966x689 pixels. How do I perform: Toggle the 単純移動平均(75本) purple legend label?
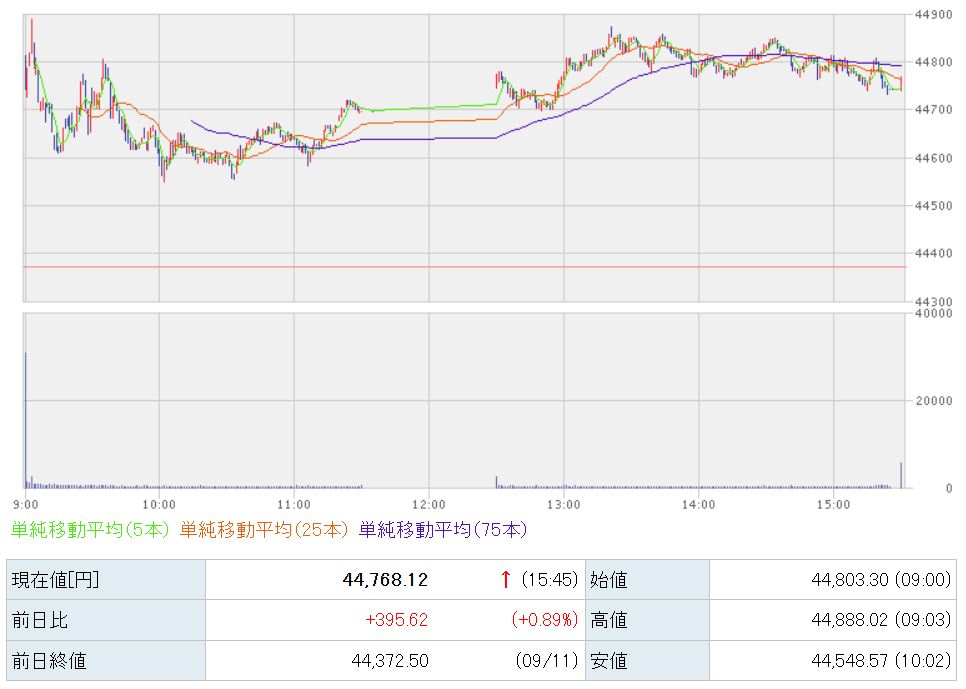[442, 529]
